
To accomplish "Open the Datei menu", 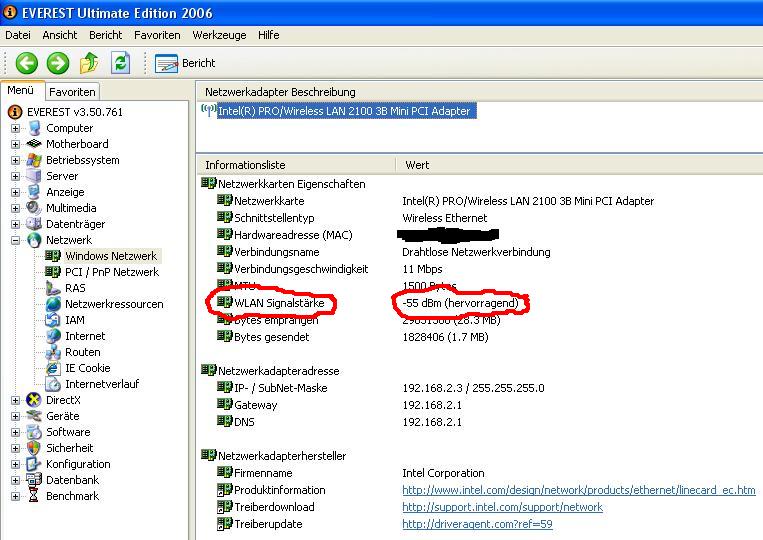I will point(18,35).
